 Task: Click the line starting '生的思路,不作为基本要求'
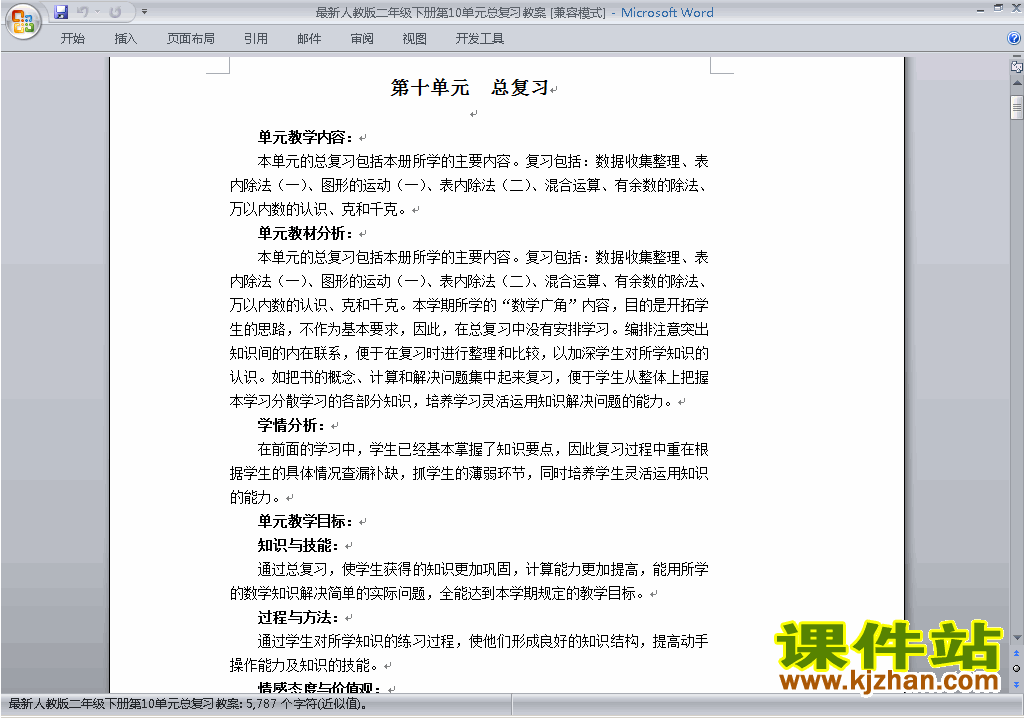(469, 329)
